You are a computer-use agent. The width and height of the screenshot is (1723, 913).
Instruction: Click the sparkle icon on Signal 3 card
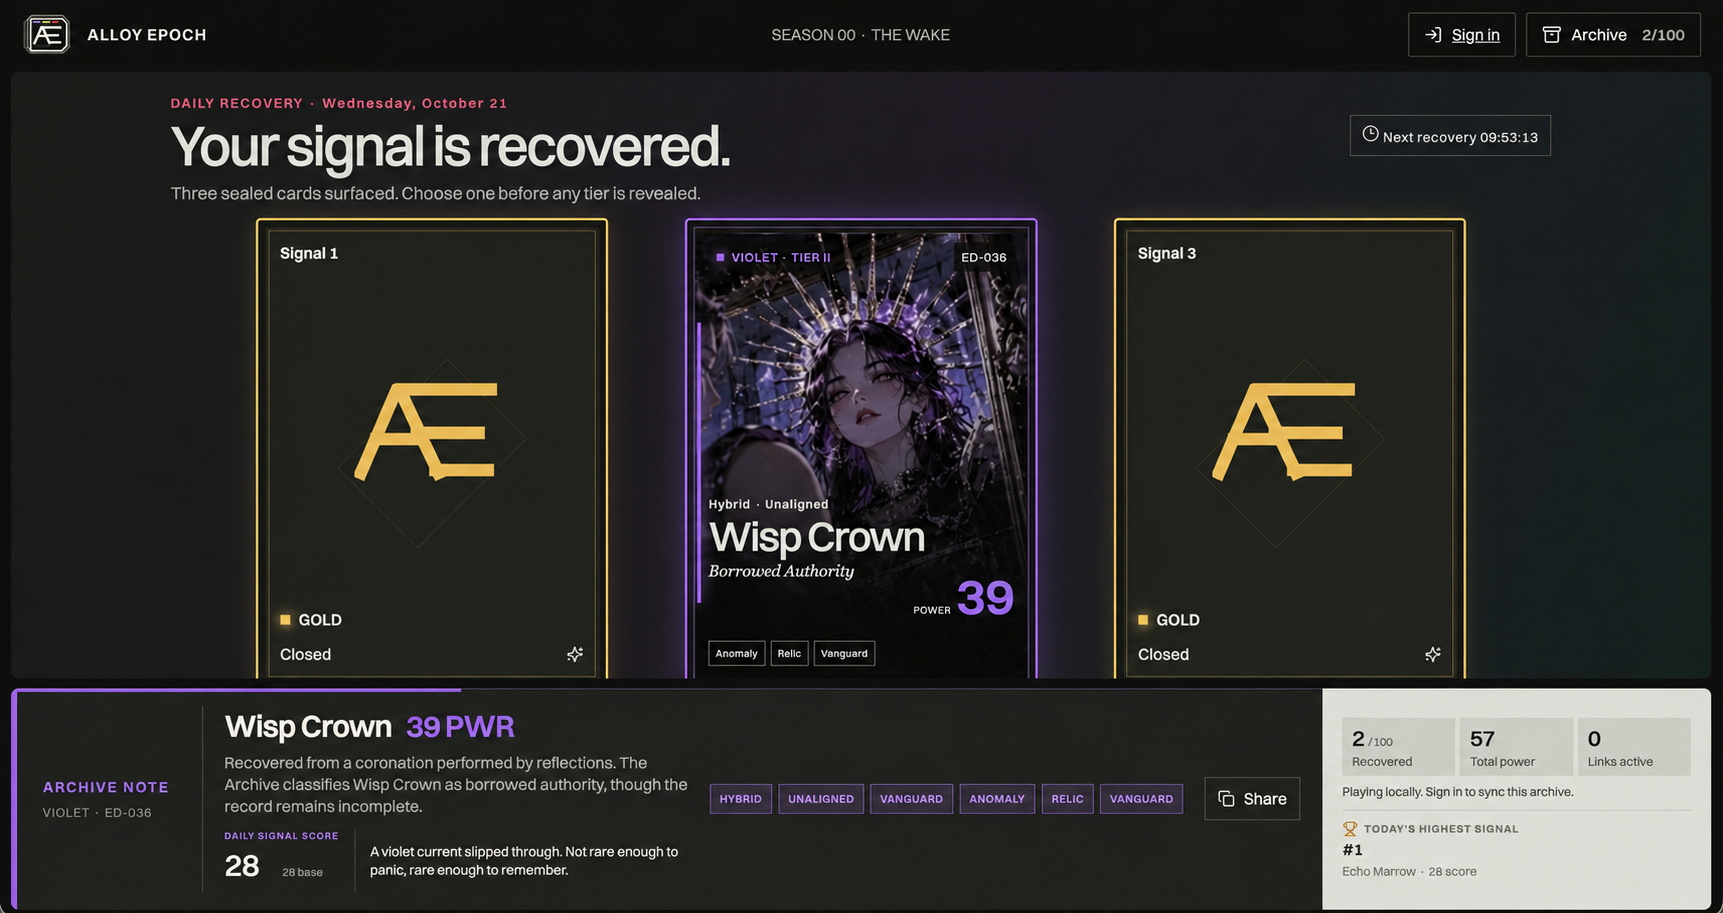pos(1433,654)
